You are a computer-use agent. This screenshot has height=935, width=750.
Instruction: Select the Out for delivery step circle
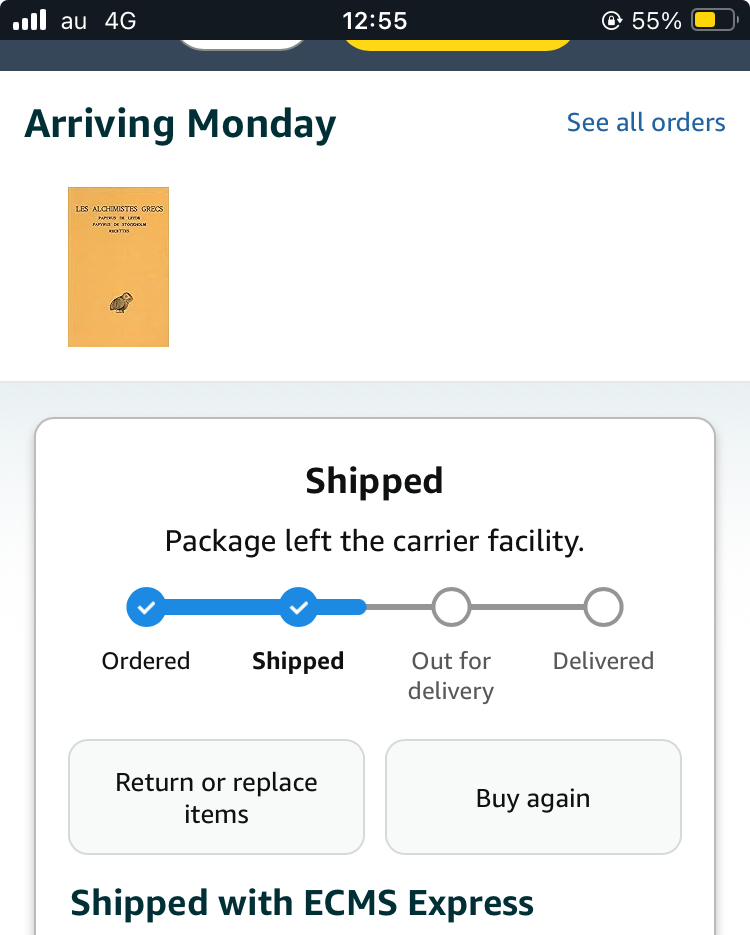451,606
